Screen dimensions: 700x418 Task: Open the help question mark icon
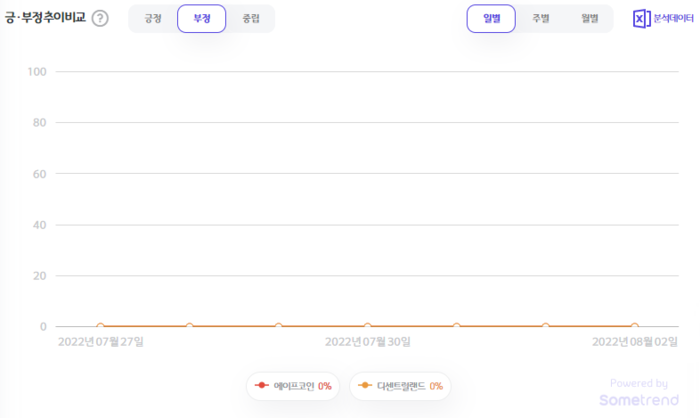pos(100,18)
